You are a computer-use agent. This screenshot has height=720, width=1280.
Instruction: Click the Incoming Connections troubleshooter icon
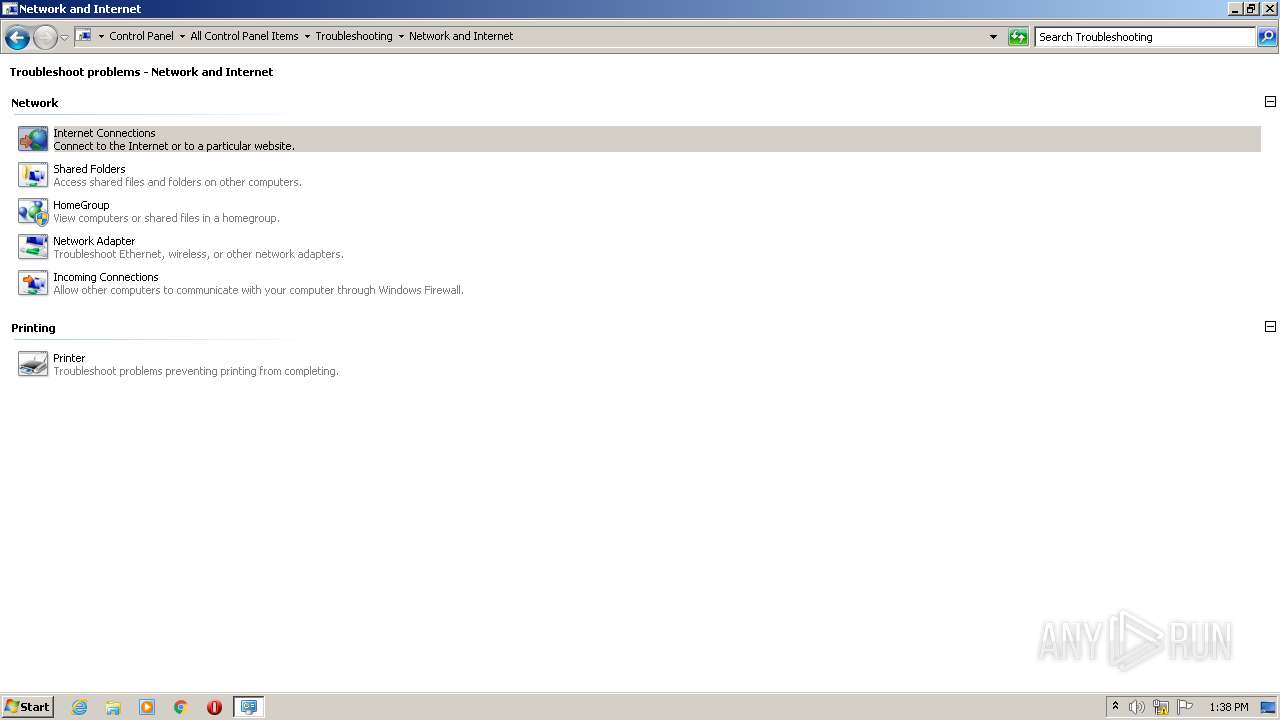click(33, 283)
